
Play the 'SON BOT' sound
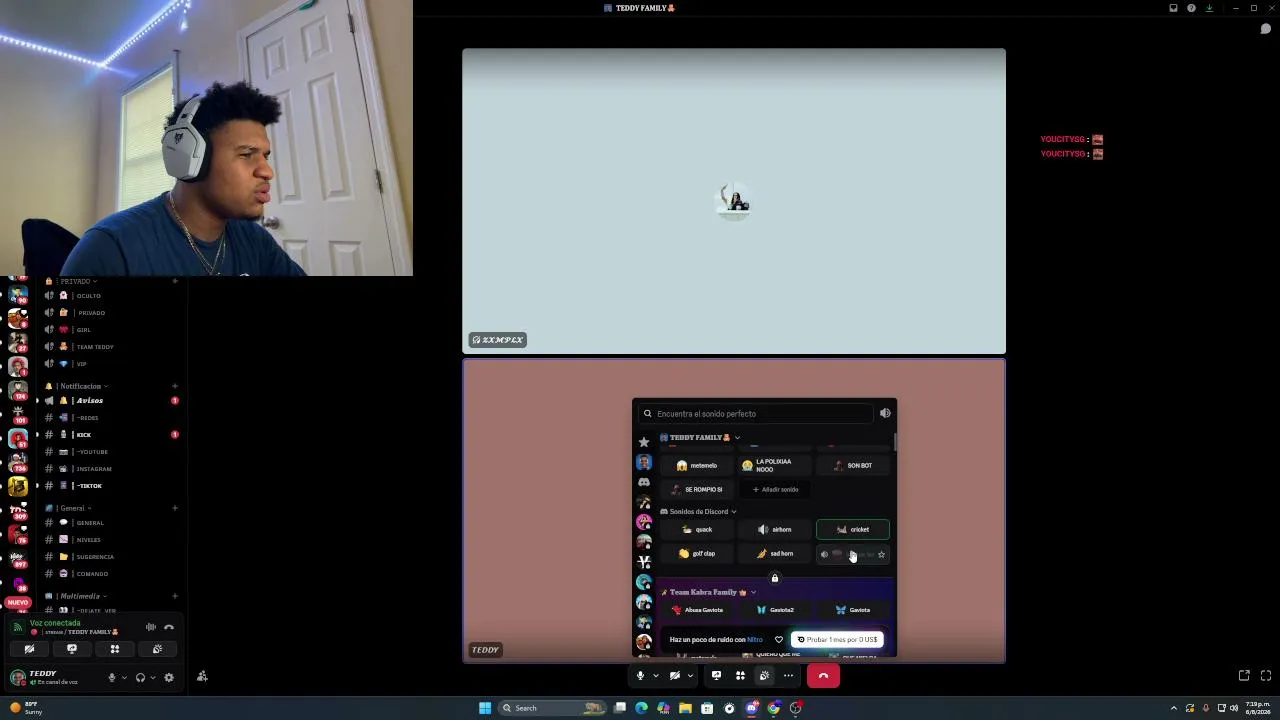[x=853, y=466]
